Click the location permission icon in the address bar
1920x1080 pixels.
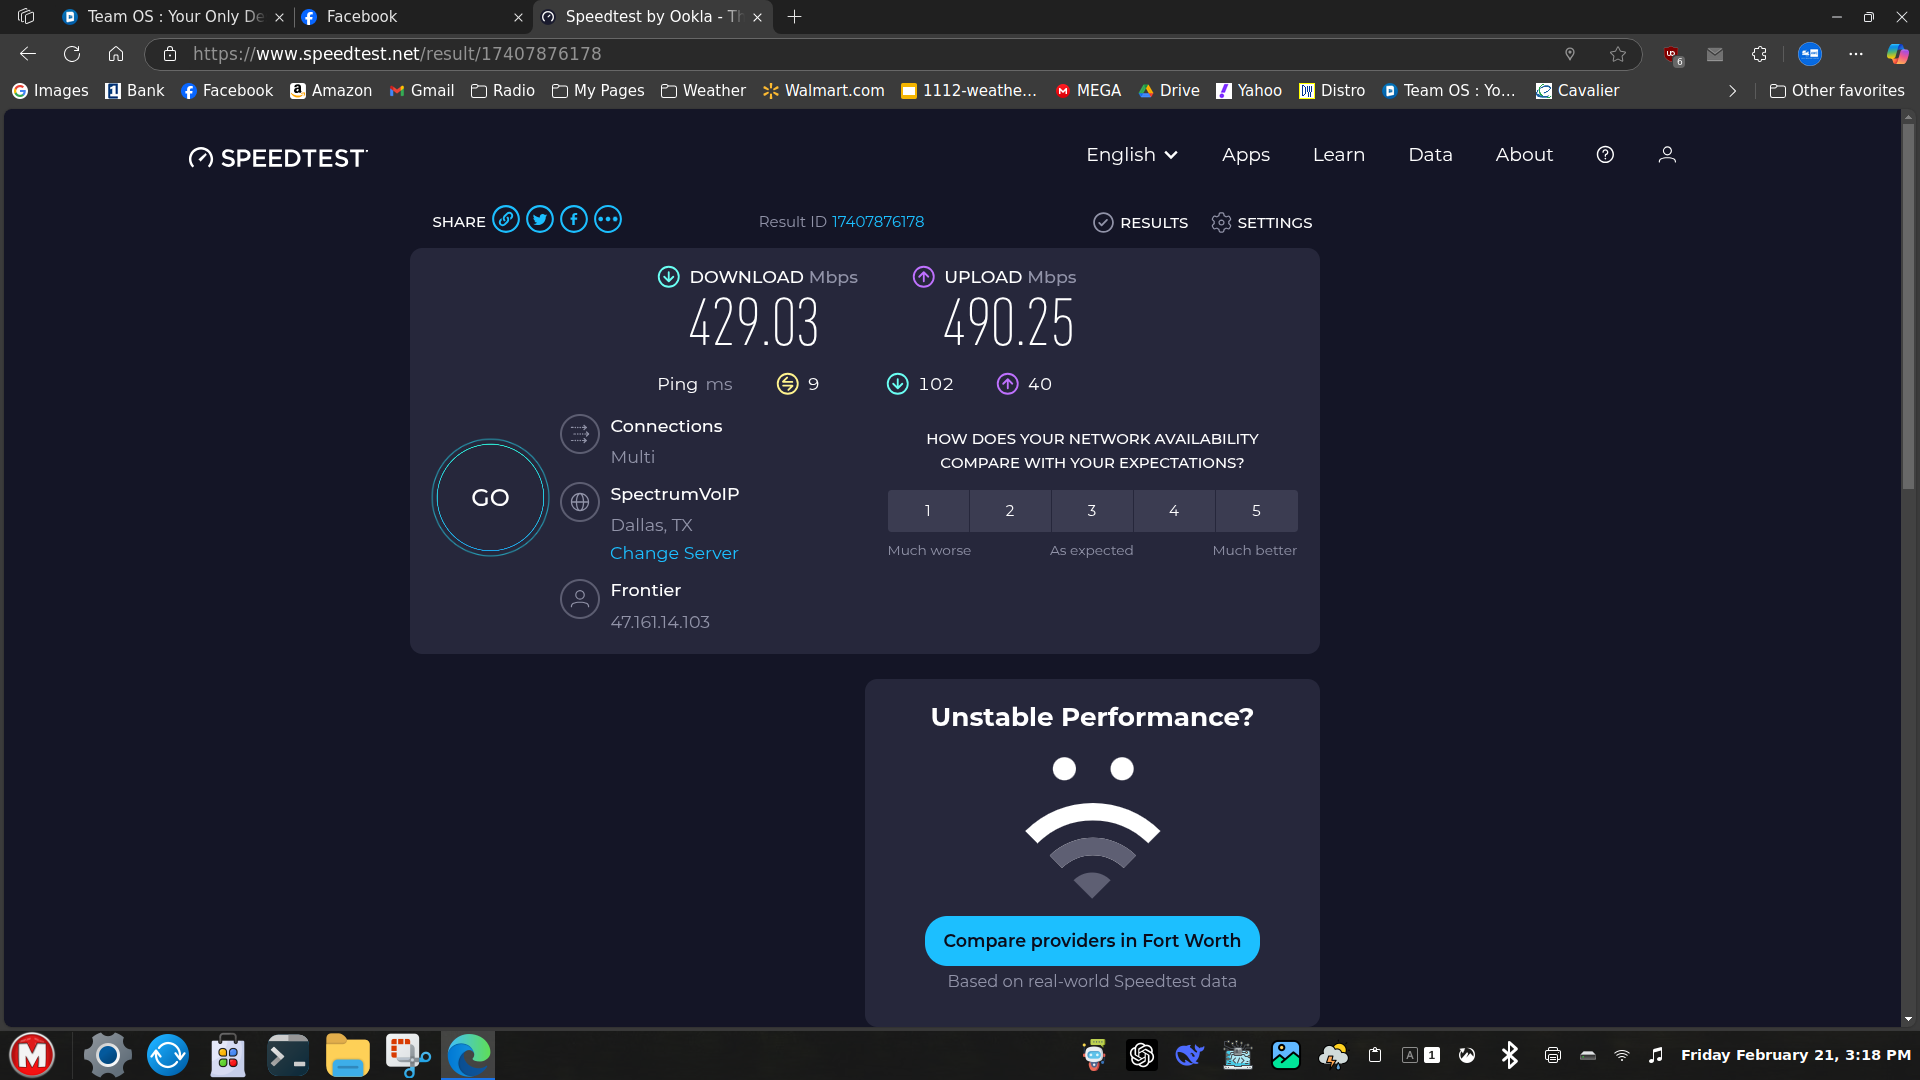pyautogui.click(x=1570, y=54)
